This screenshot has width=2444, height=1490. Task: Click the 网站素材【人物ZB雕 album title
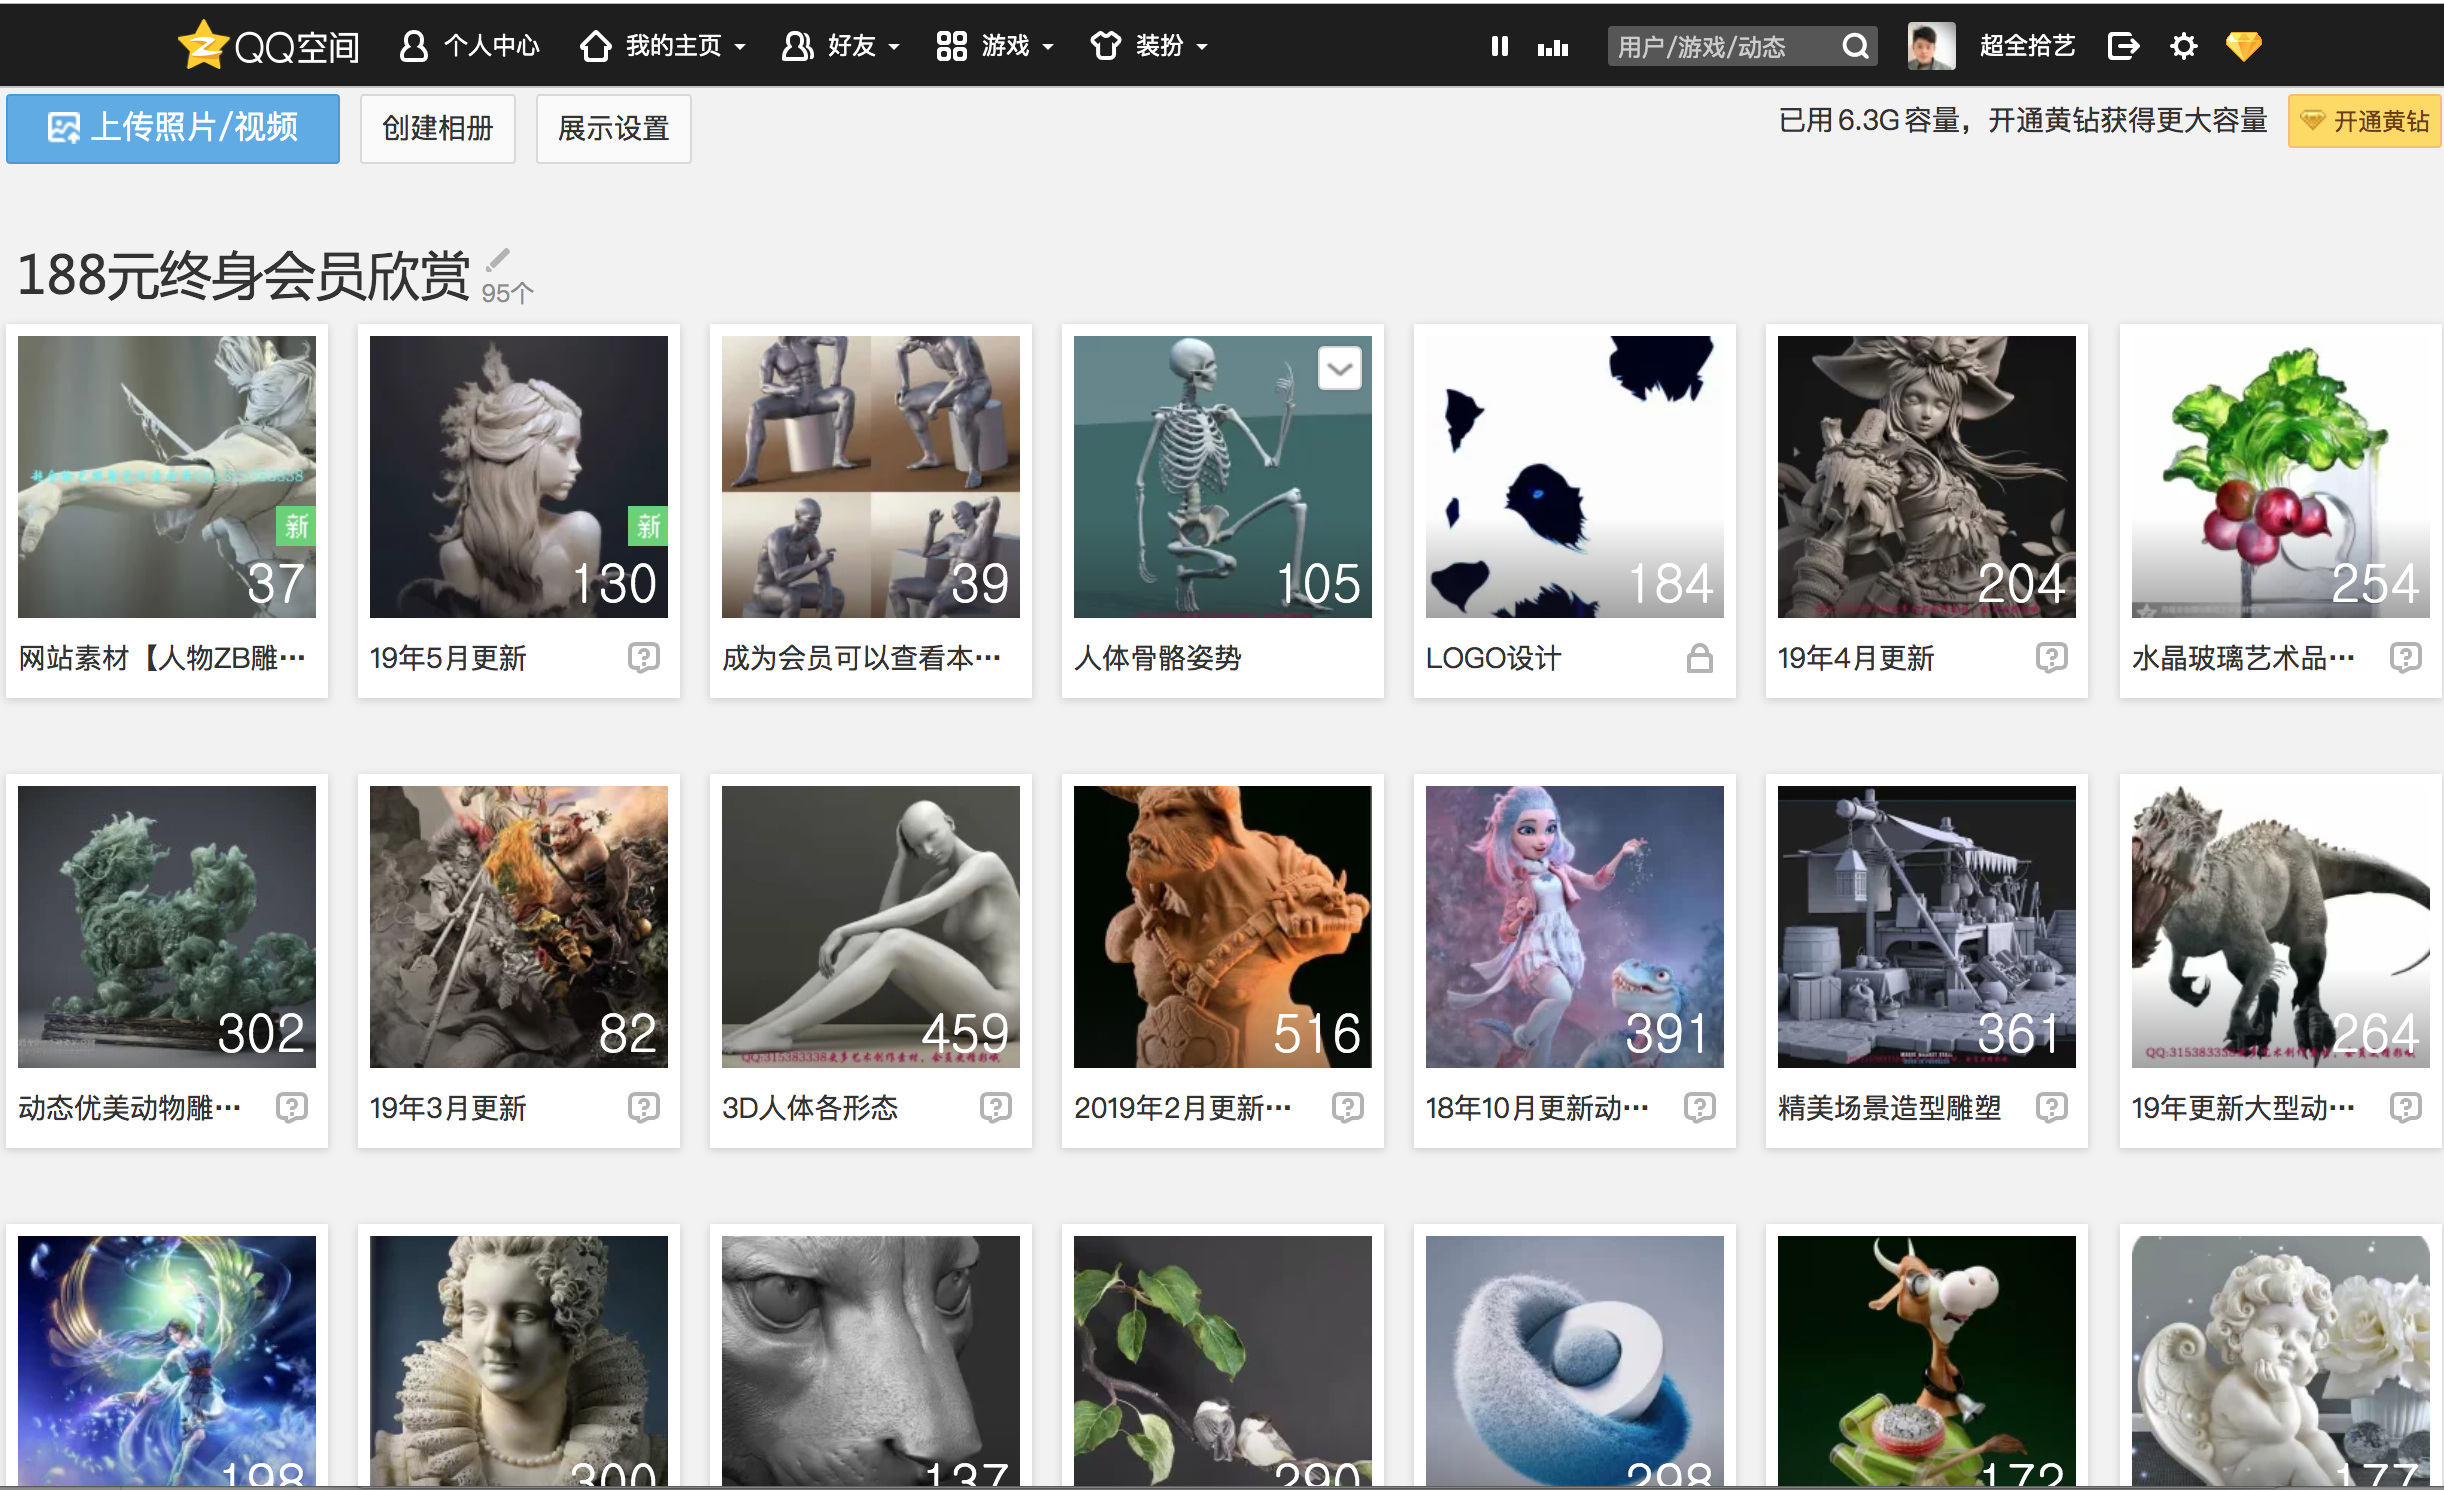[x=162, y=658]
